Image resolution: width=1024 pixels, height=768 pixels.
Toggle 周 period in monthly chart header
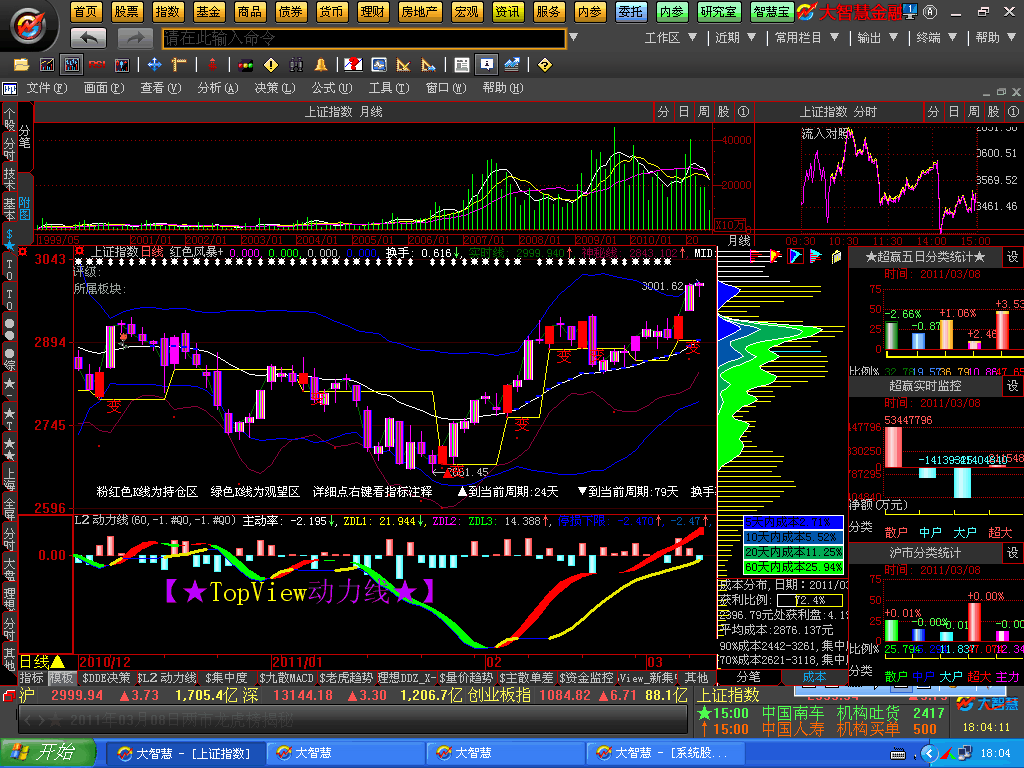point(703,112)
